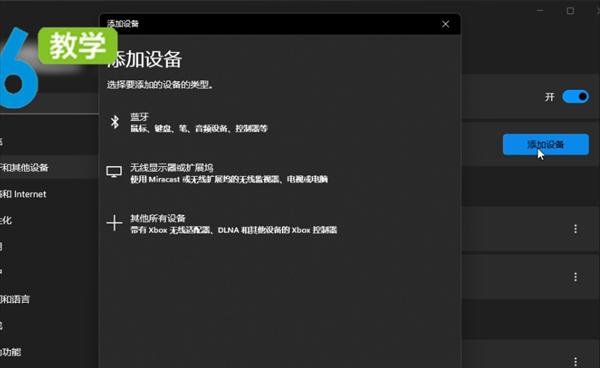Open more options for bottom device row

point(576,361)
